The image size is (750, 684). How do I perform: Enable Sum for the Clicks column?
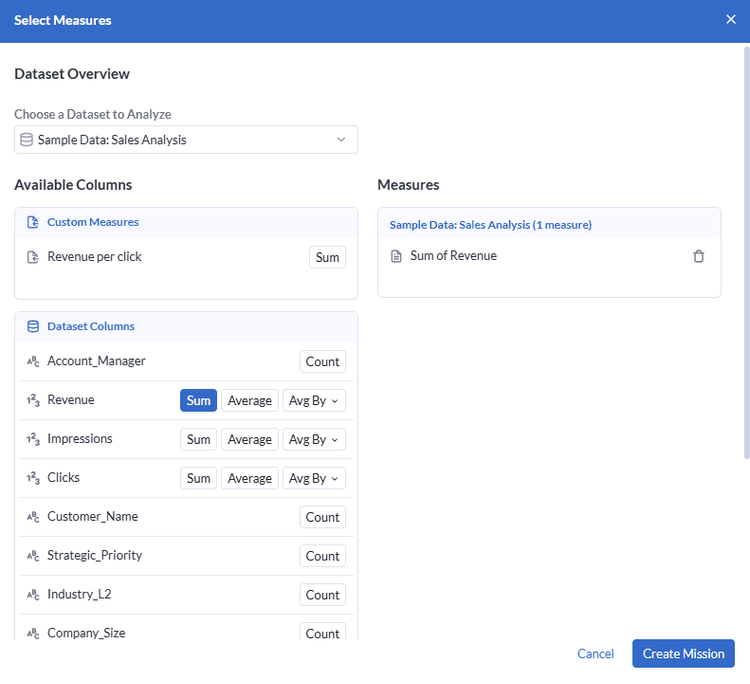coord(198,479)
